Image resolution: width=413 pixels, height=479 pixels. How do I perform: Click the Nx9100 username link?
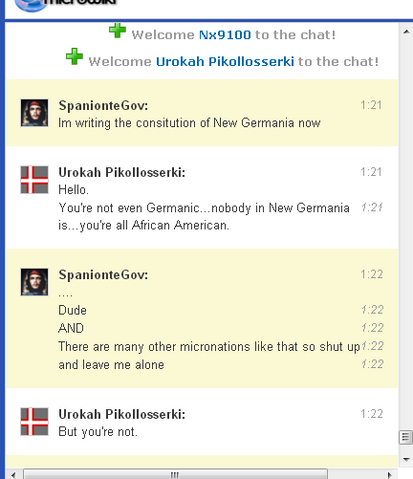(225, 35)
